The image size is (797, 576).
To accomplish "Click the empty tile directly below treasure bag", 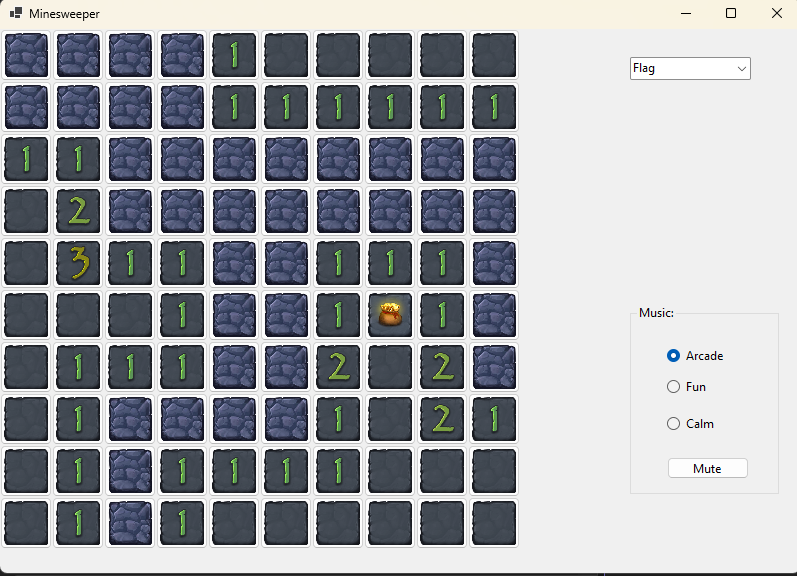I will 390,367.
